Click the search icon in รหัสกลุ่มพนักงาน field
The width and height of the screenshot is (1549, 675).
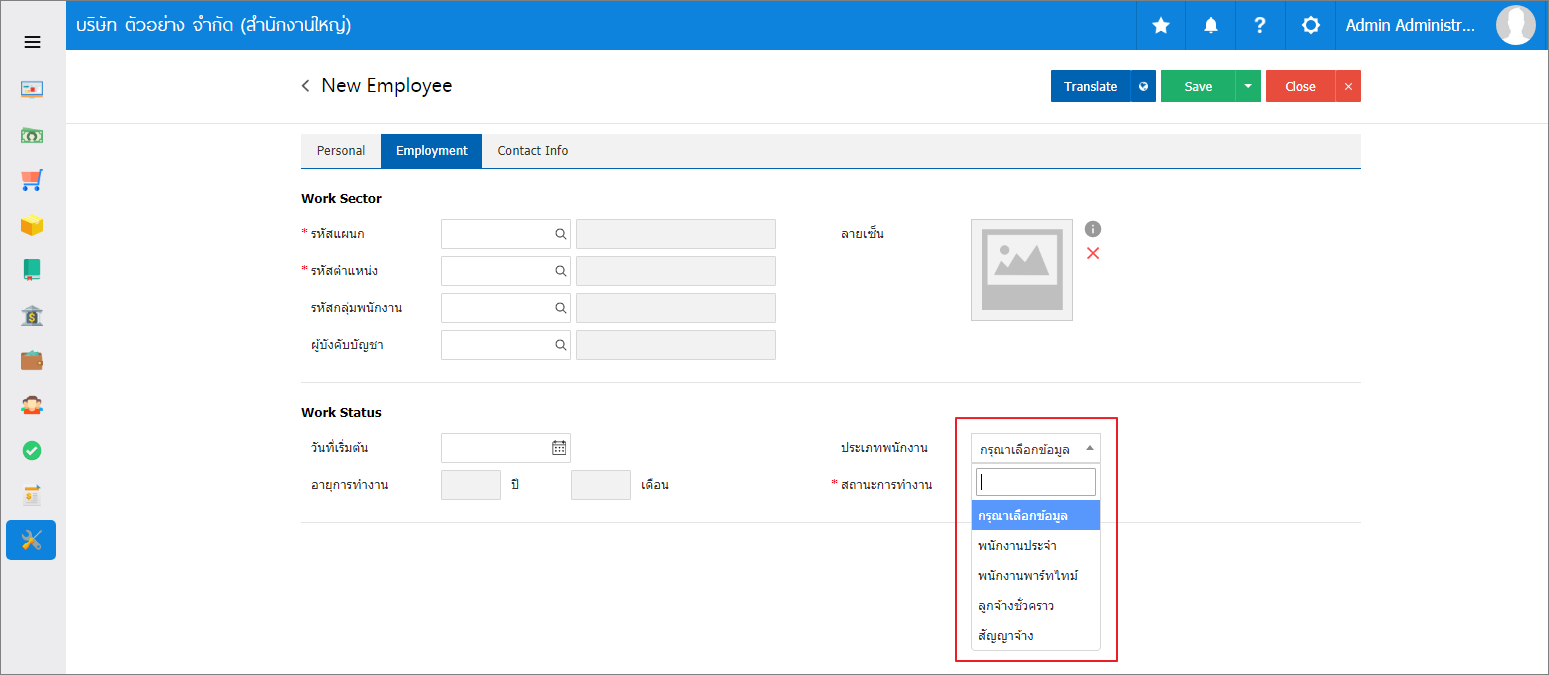pos(561,308)
